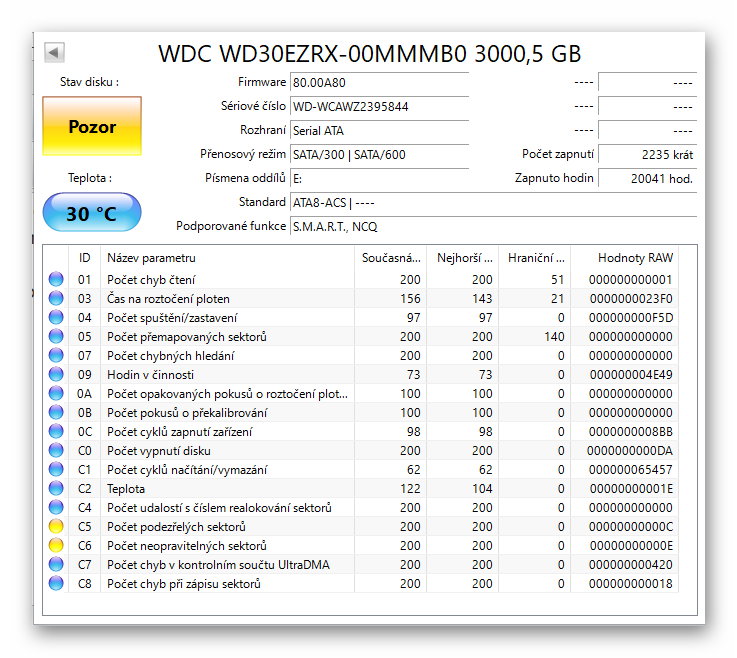Screen dimensions: 737x658
Task: Click the serial number field WD-WCAWZ2395844
Action: coord(380,107)
